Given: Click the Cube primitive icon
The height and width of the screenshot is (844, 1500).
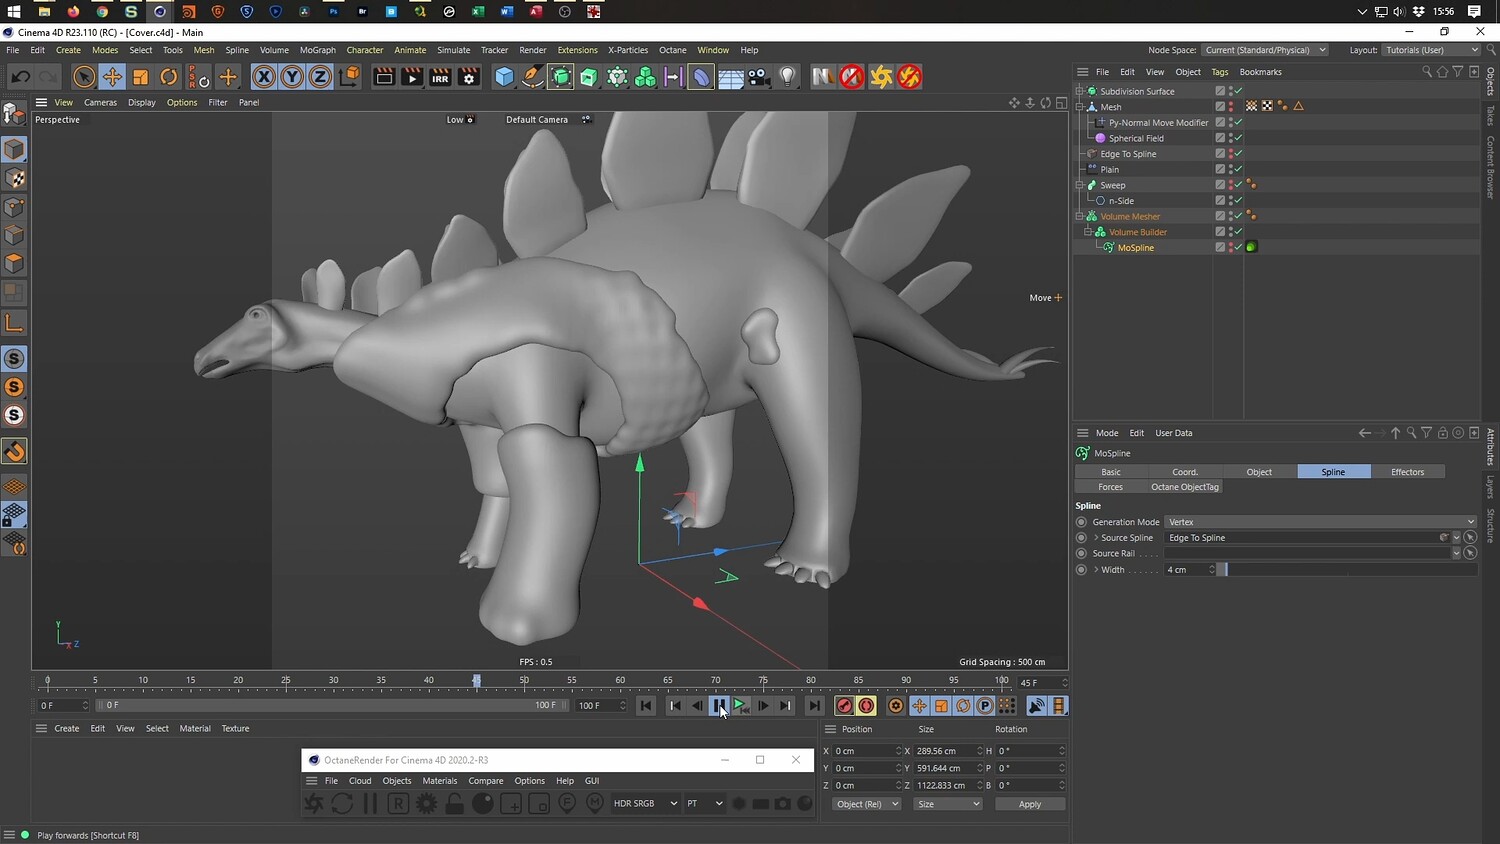Looking at the screenshot, I should click(505, 77).
